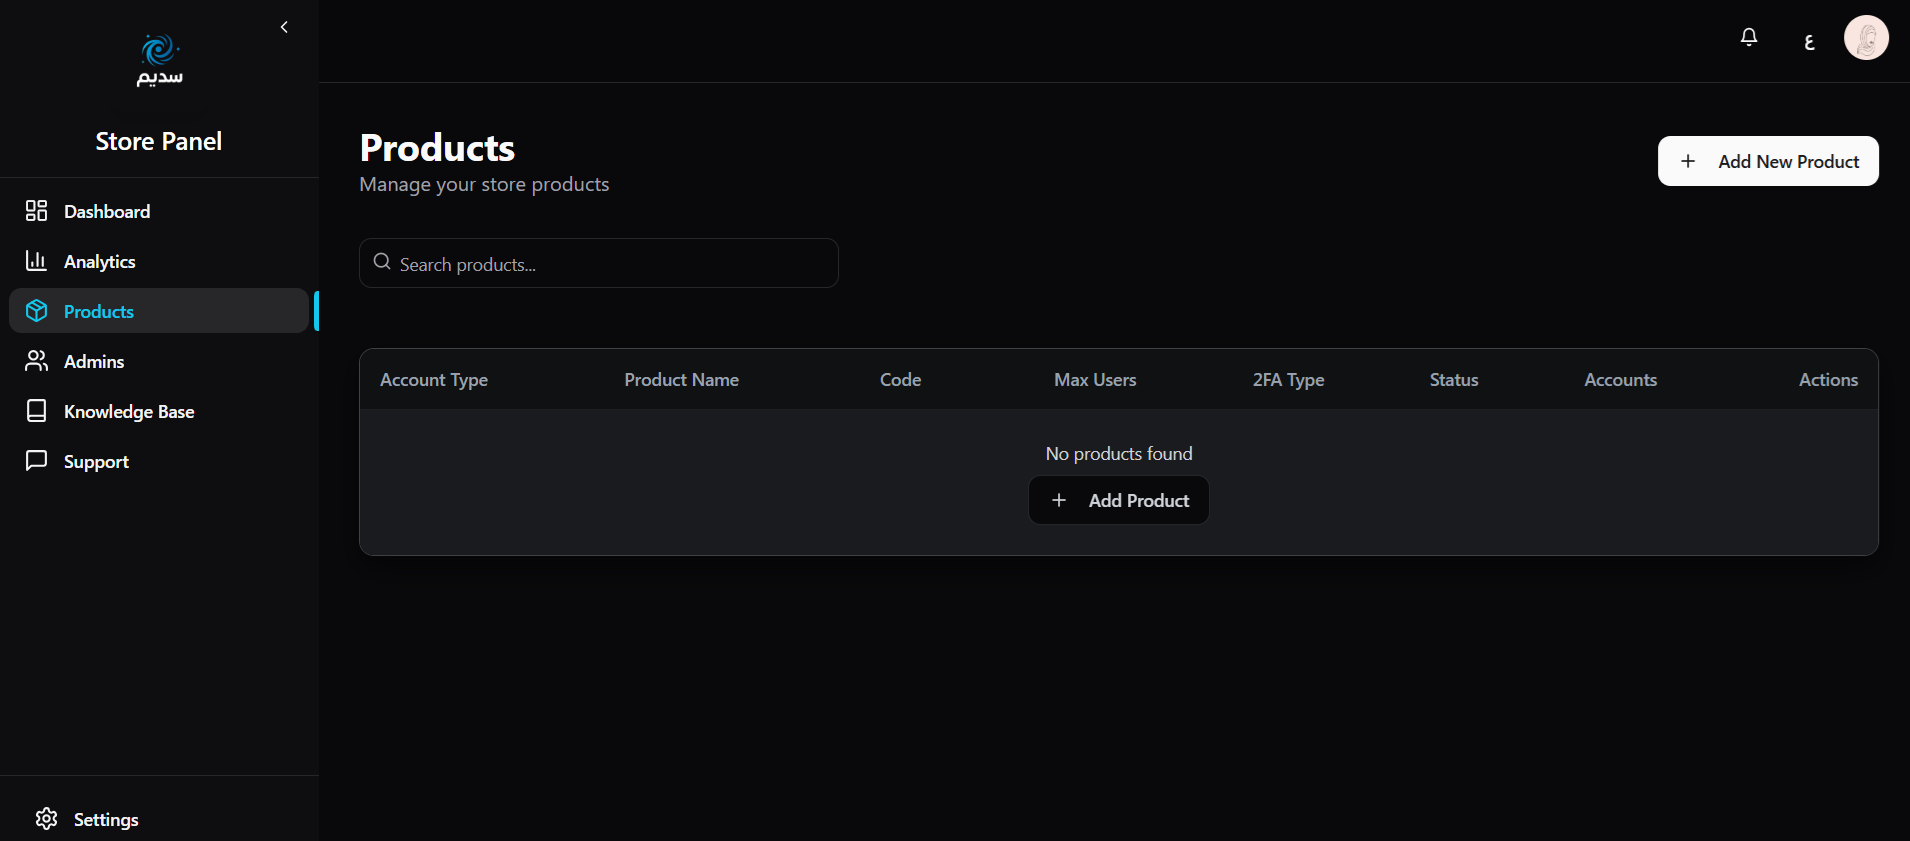Navigate to Knowledge Base
The height and width of the screenshot is (841, 1910).
point(128,411)
